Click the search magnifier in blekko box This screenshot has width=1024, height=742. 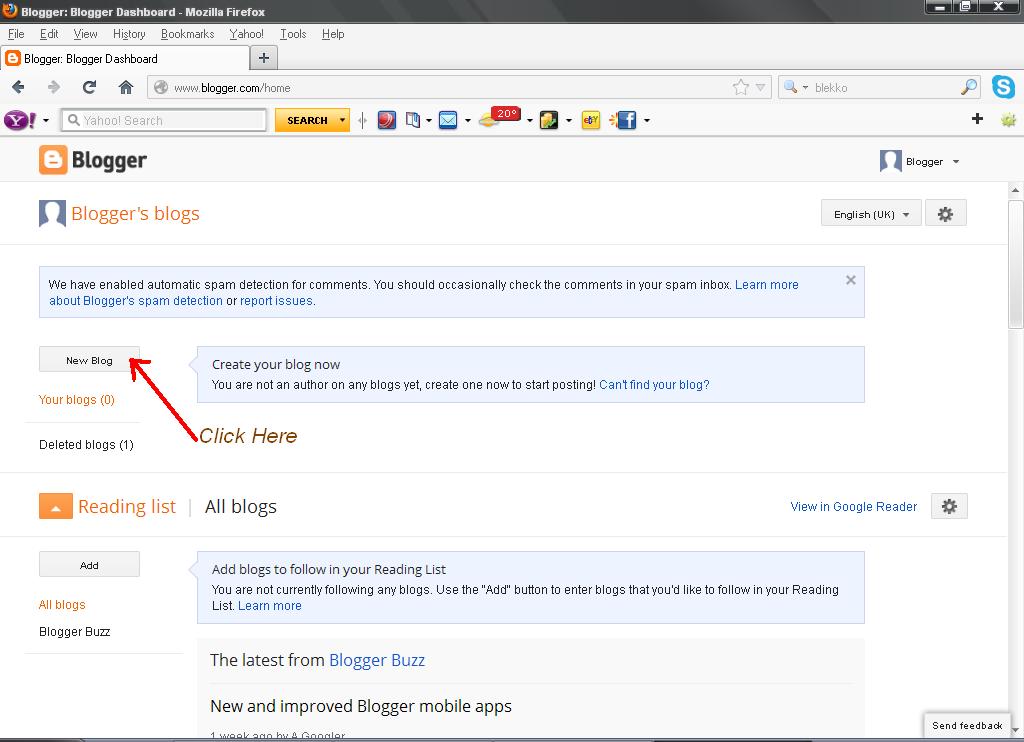(x=970, y=87)
